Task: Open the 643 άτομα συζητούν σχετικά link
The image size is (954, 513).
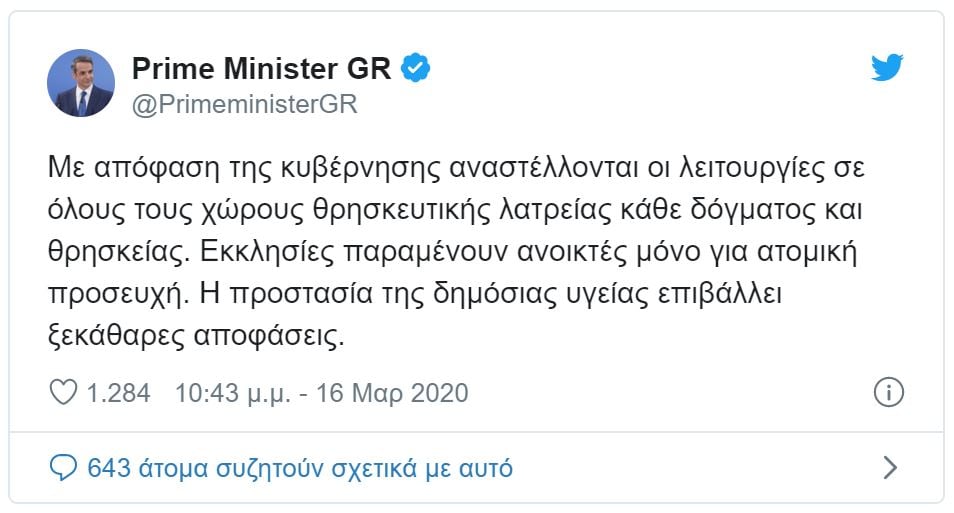Action: click(300, 468)
